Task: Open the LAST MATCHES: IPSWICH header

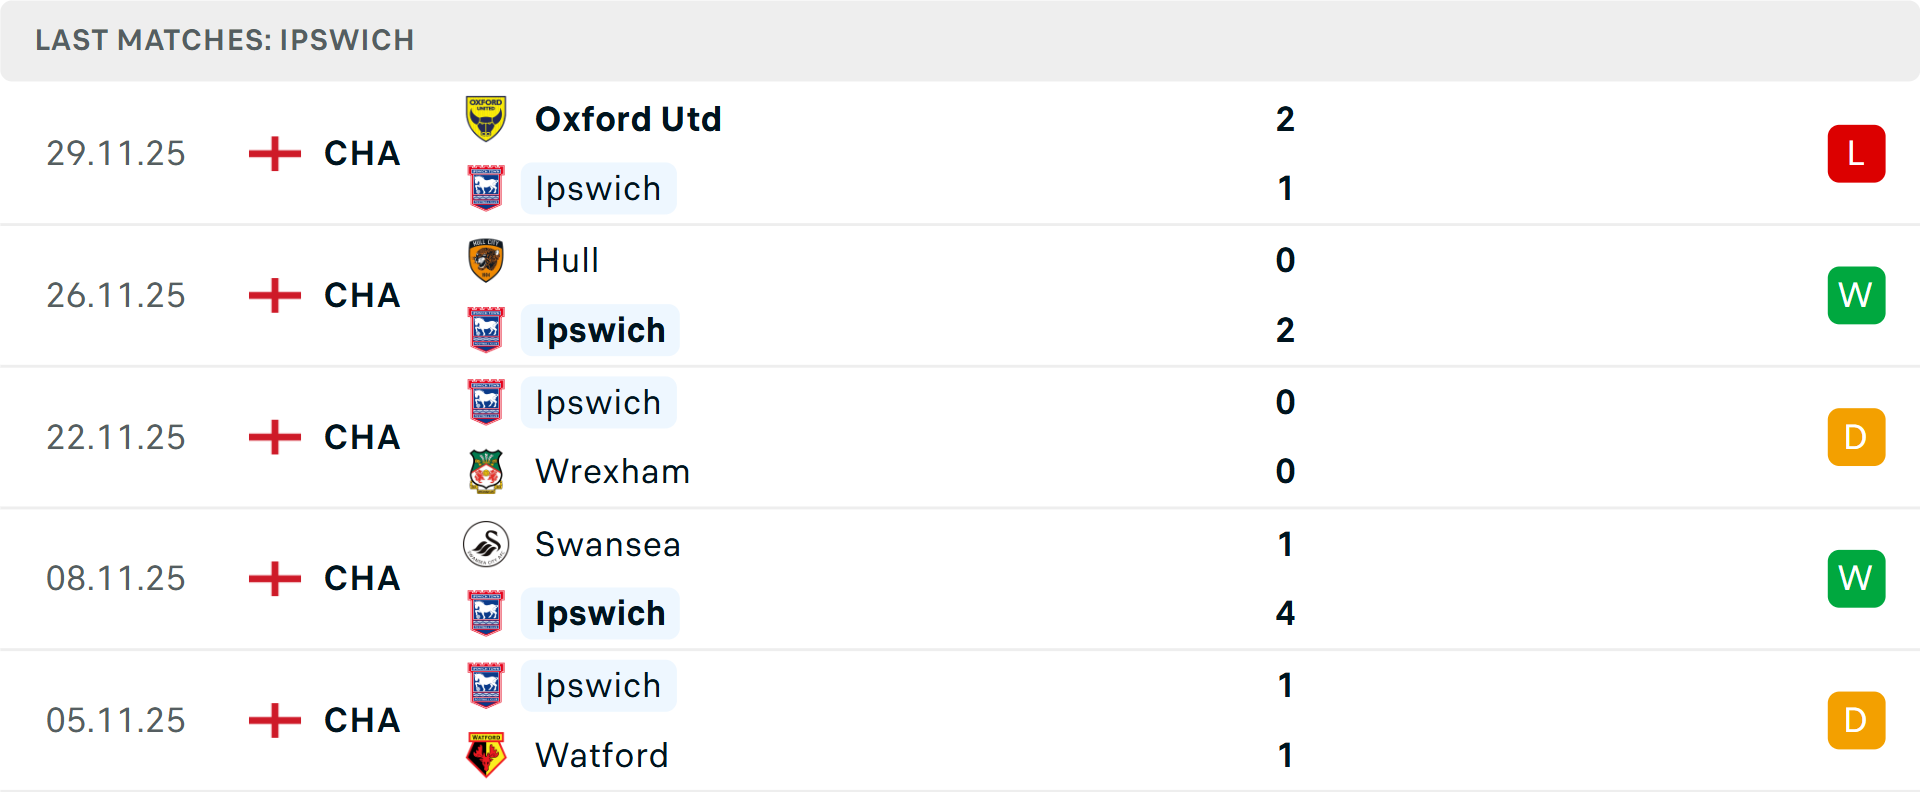Action: (225, 40)
